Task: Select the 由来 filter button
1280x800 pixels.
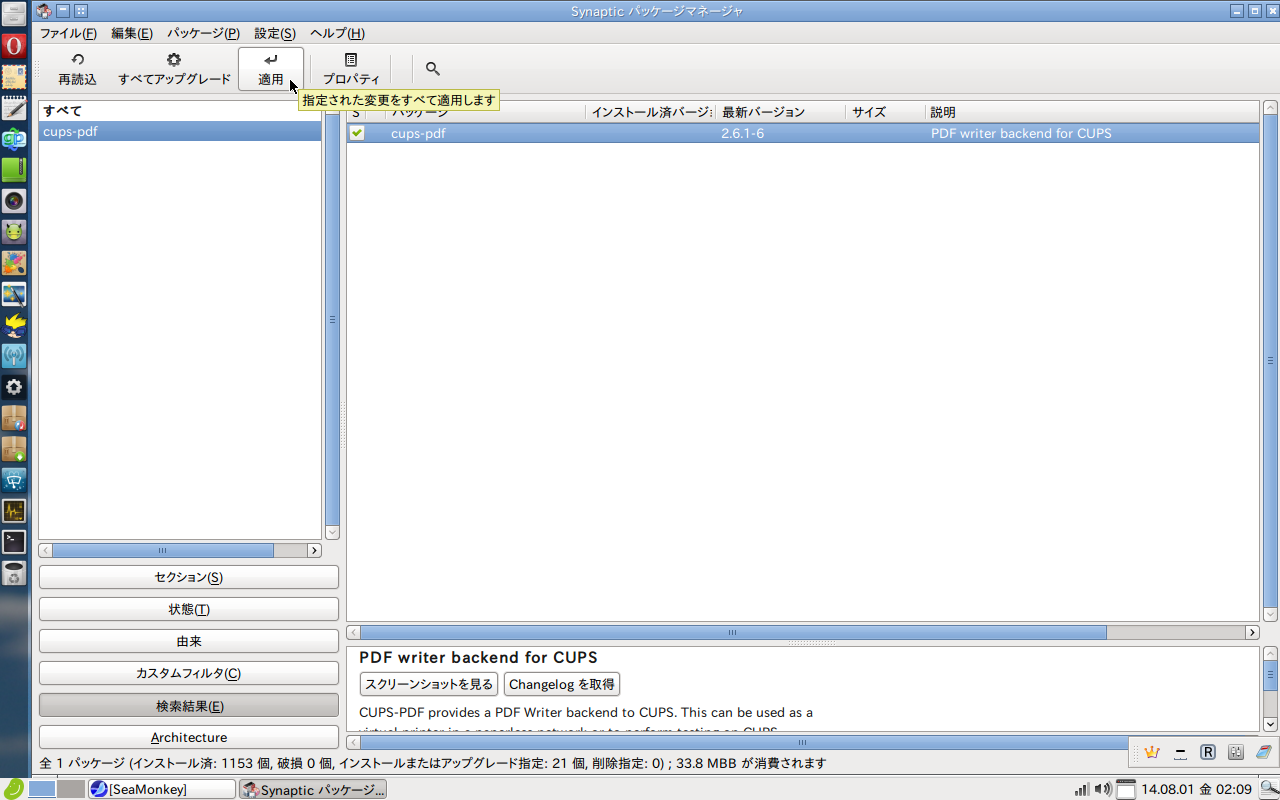Action: 189,641
